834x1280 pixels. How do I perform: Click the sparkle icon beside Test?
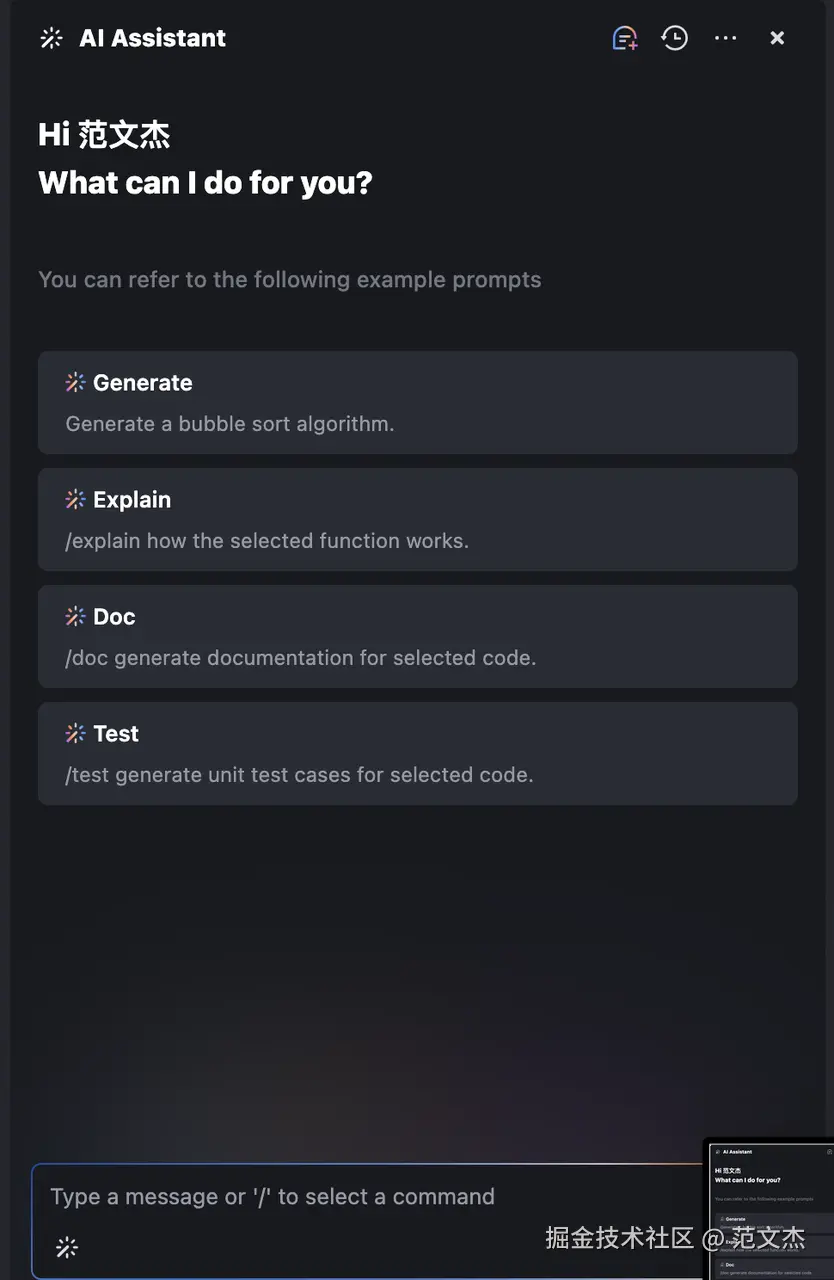(x=75, y=733)
